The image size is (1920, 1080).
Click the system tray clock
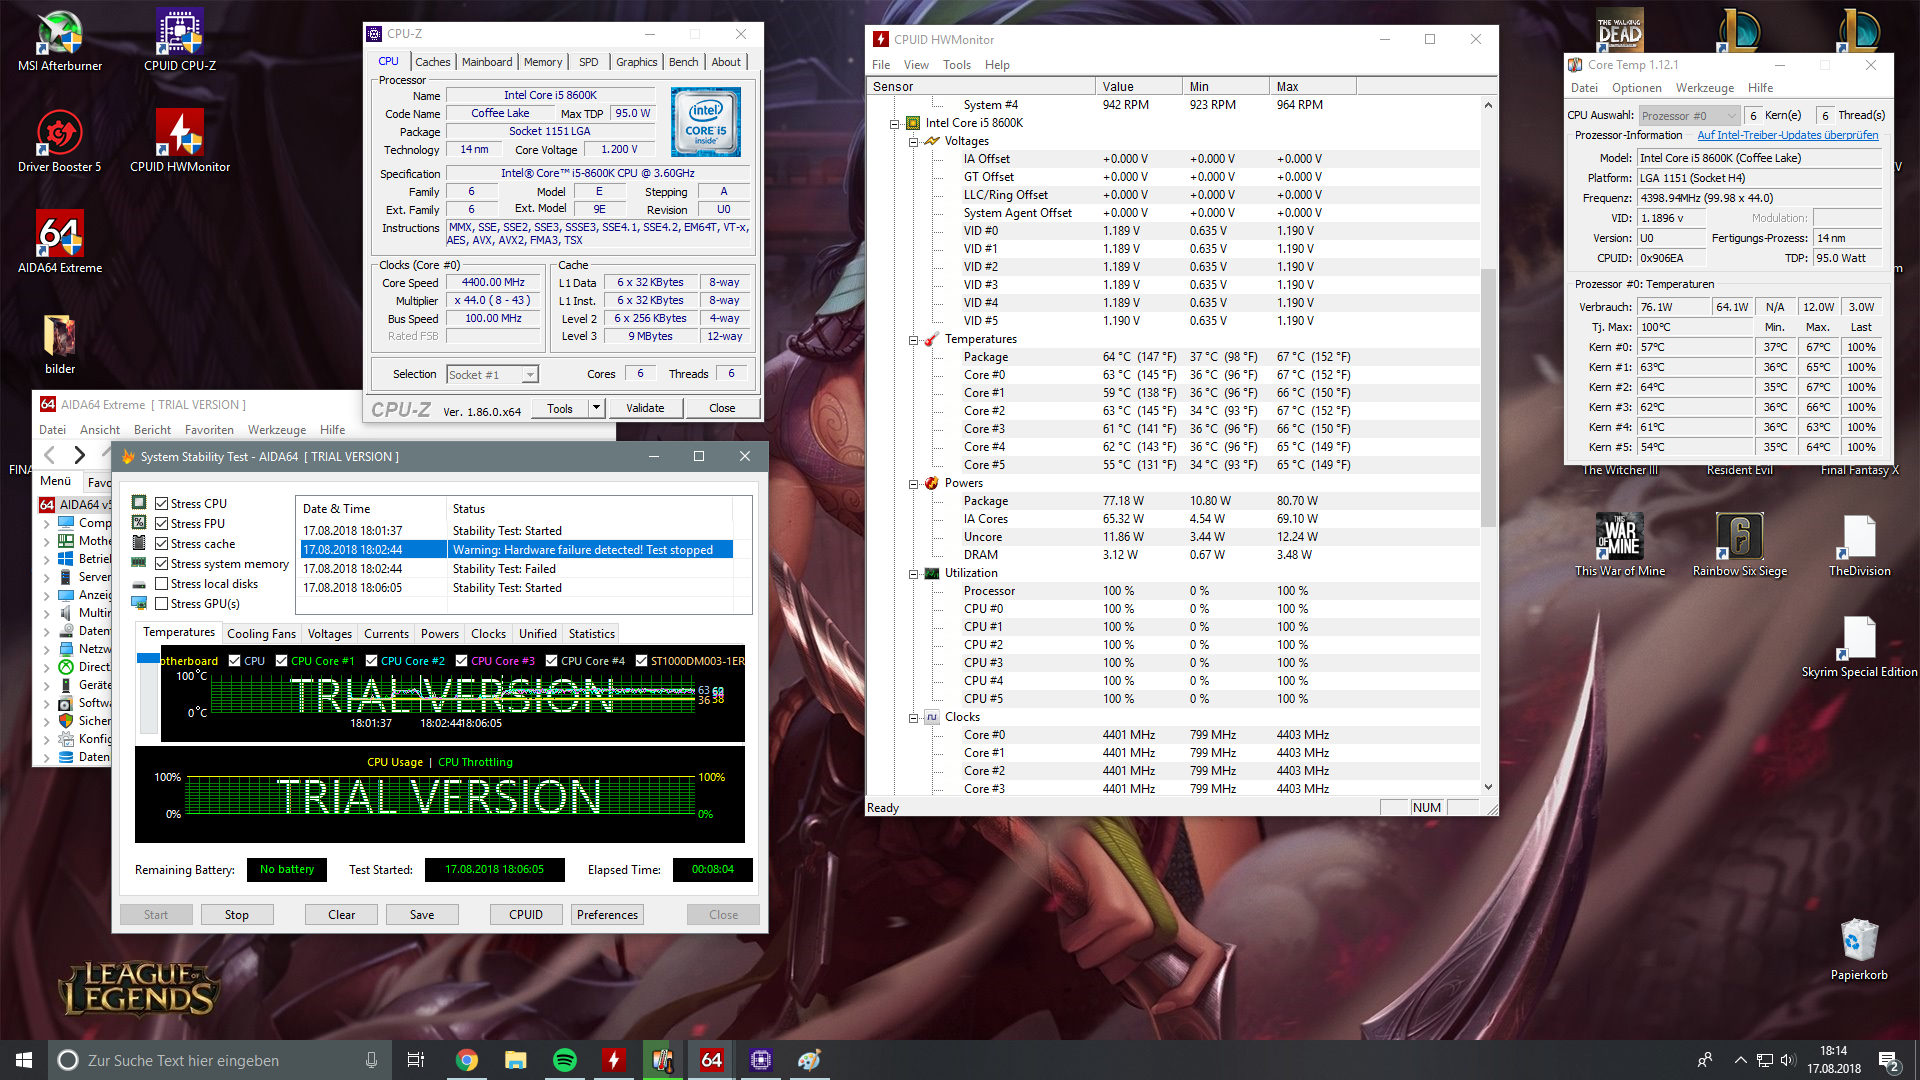(x=1834, y=1060)
